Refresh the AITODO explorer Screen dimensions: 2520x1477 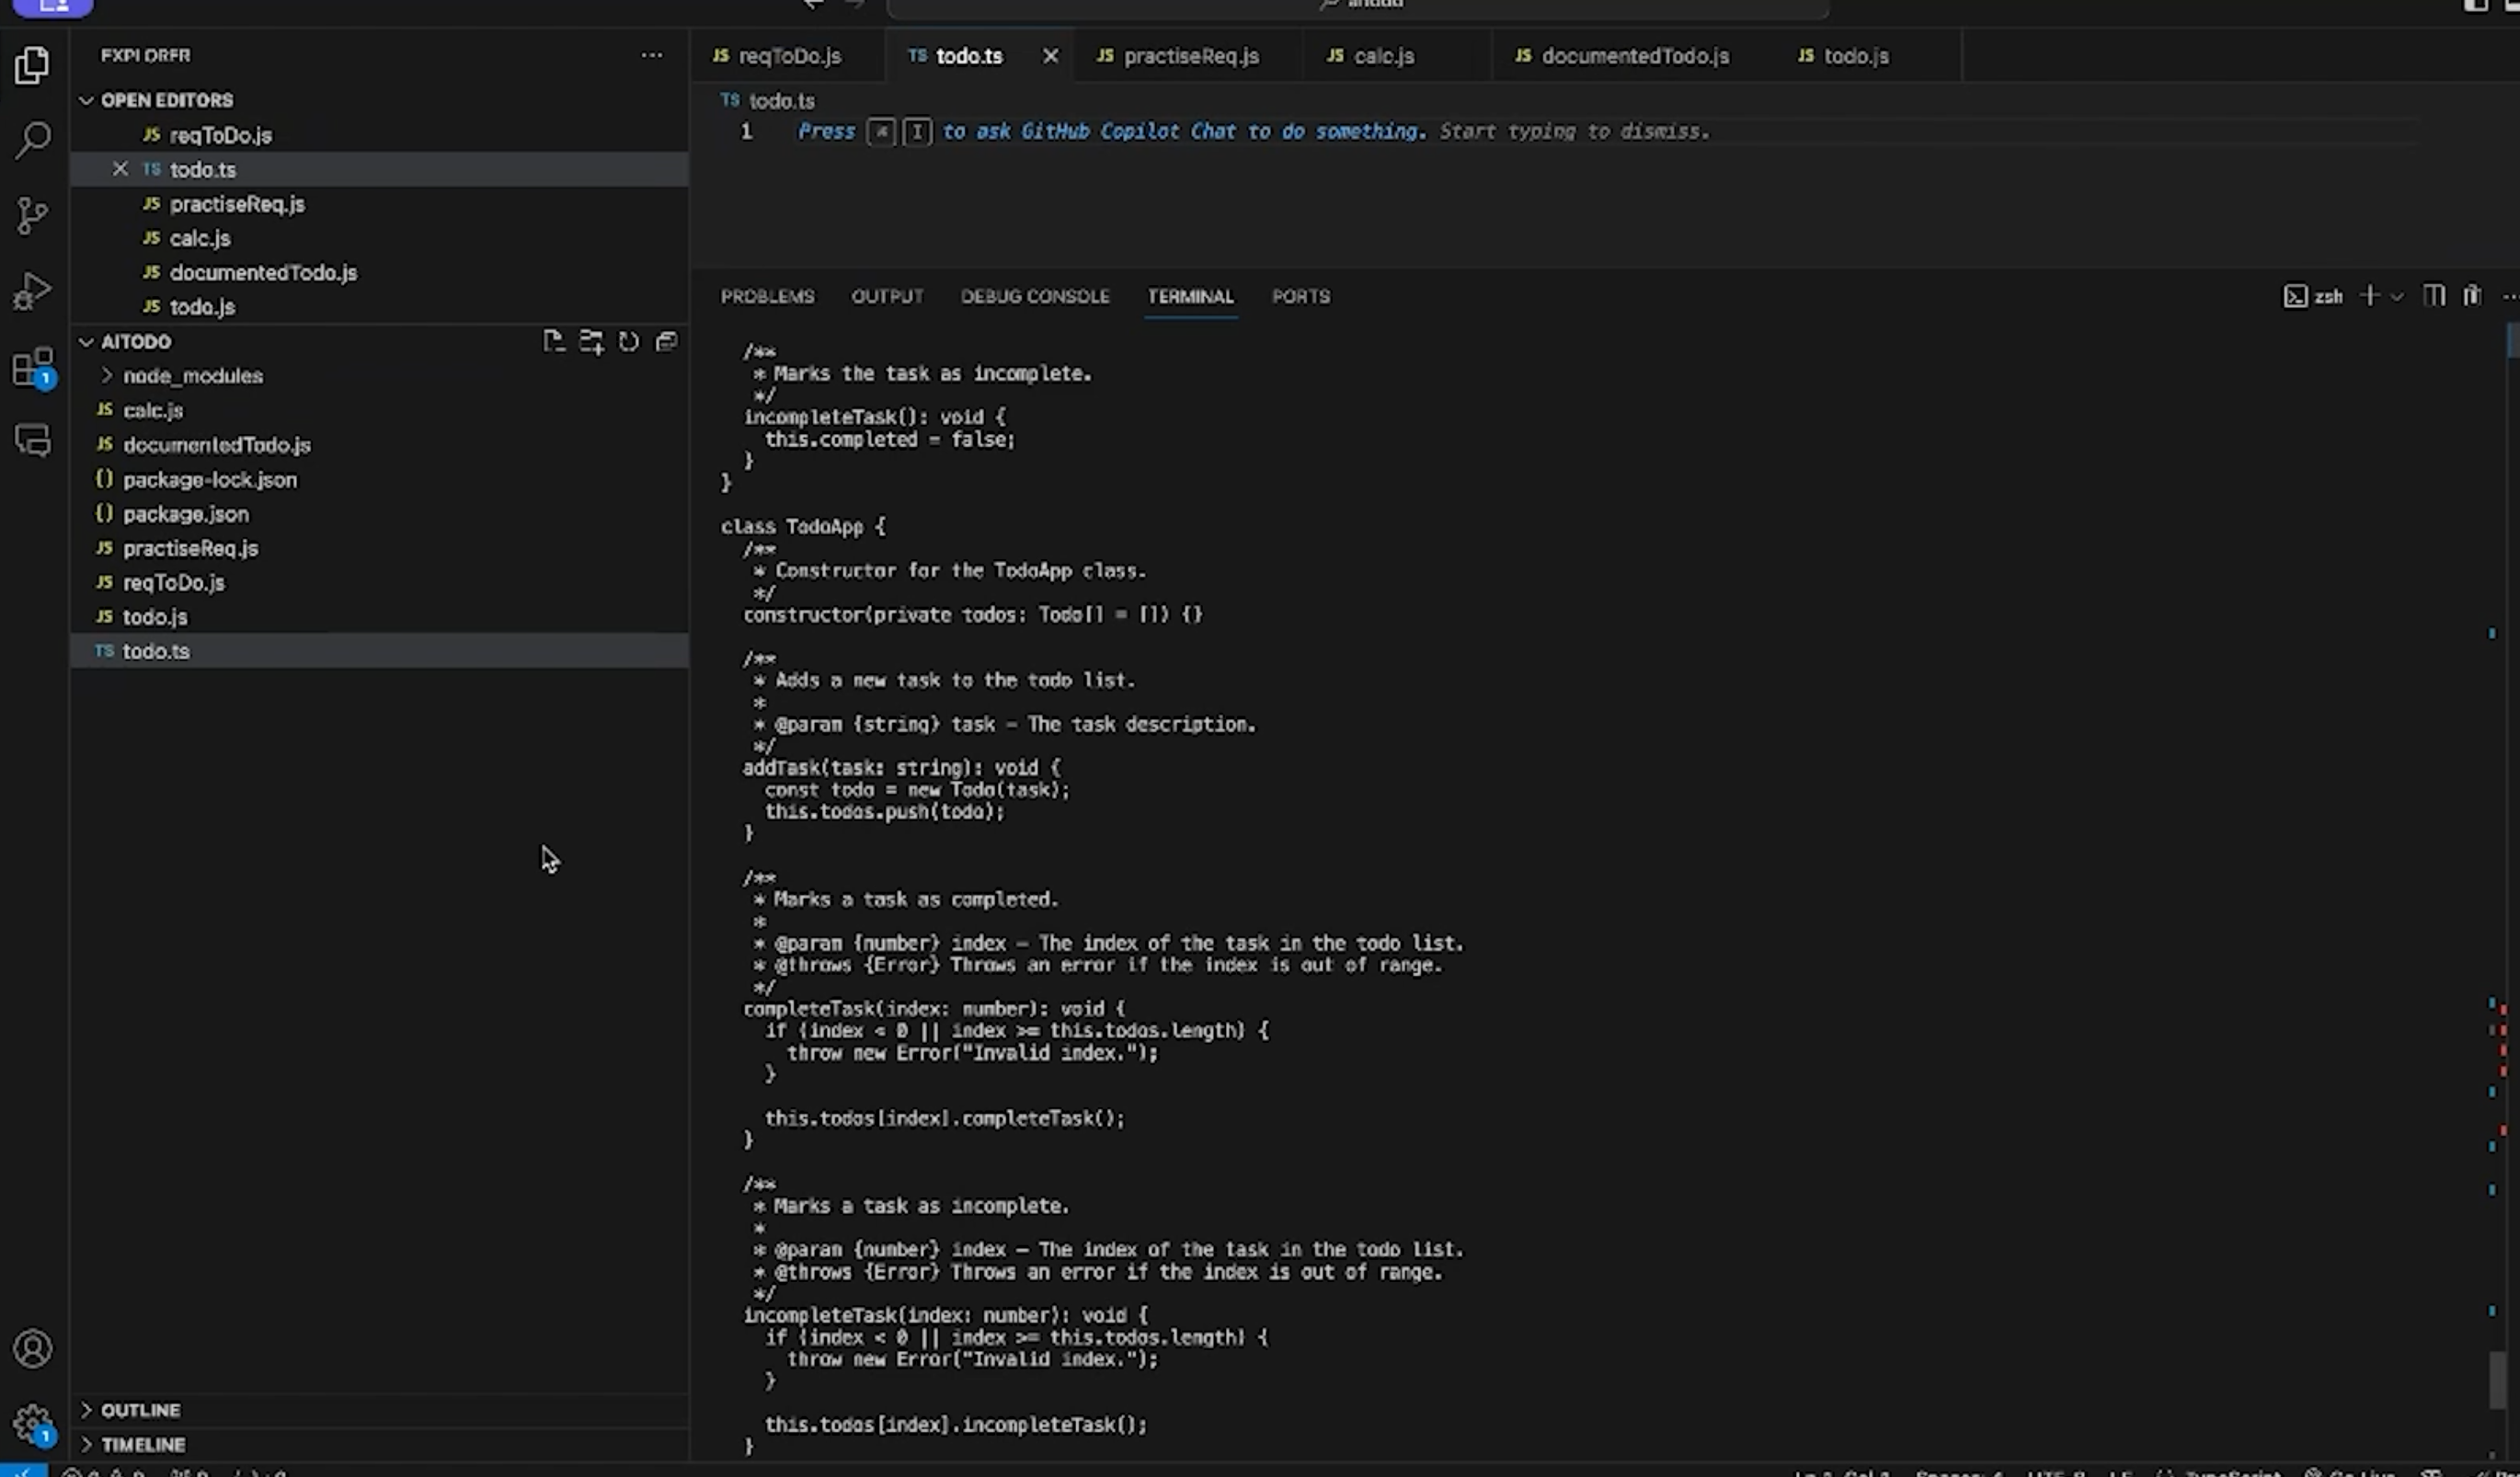[x=628, y=342]
